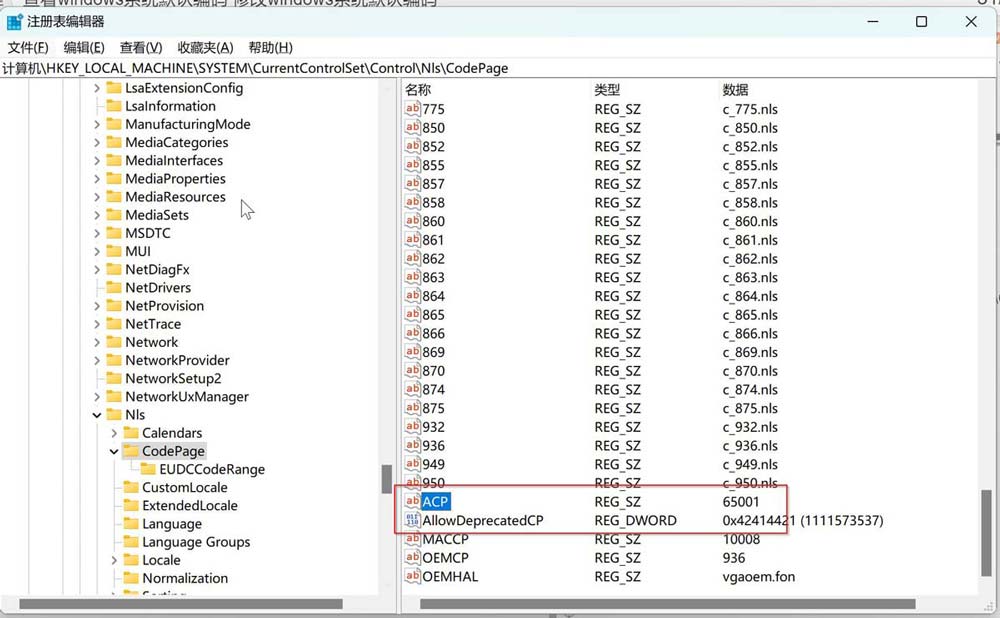
Task: Expand the Locale key
Action: pyautogui.click(x=113, y=560)
